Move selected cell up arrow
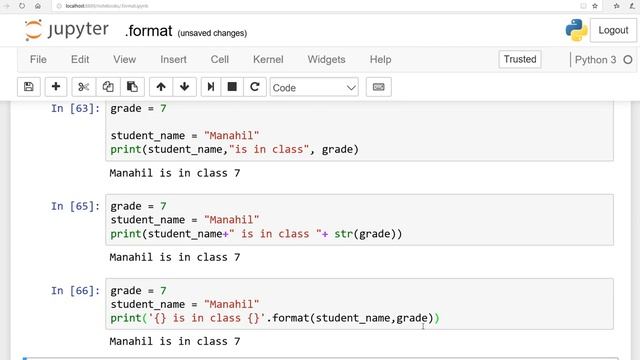Viewport: 640px width, 360px height. [161, 87]
